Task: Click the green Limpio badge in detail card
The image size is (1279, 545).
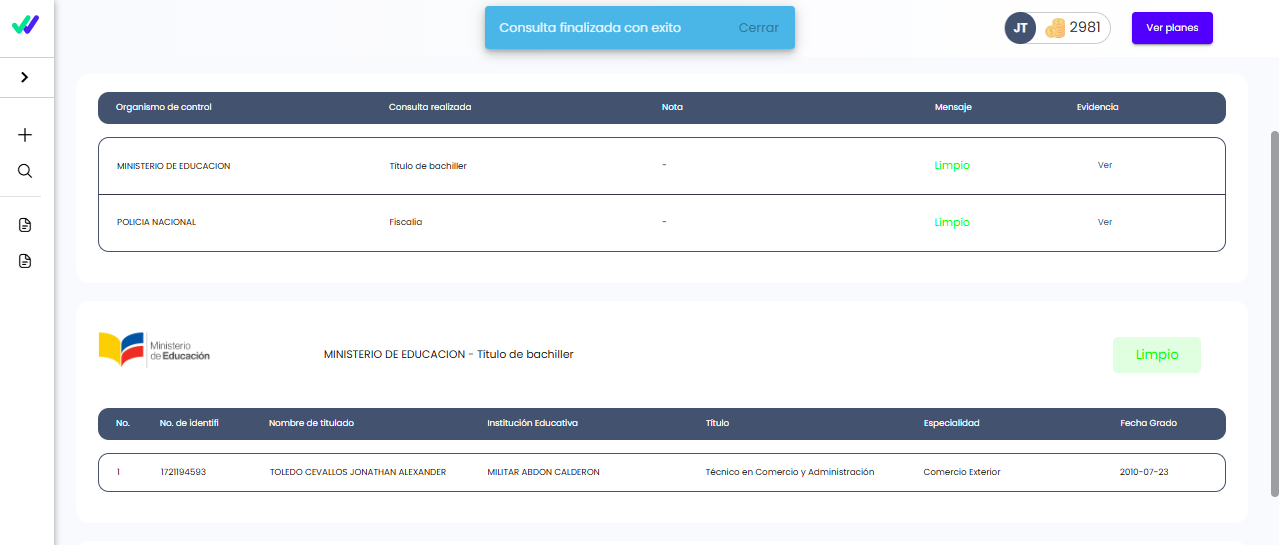Action: [1157, 355]
